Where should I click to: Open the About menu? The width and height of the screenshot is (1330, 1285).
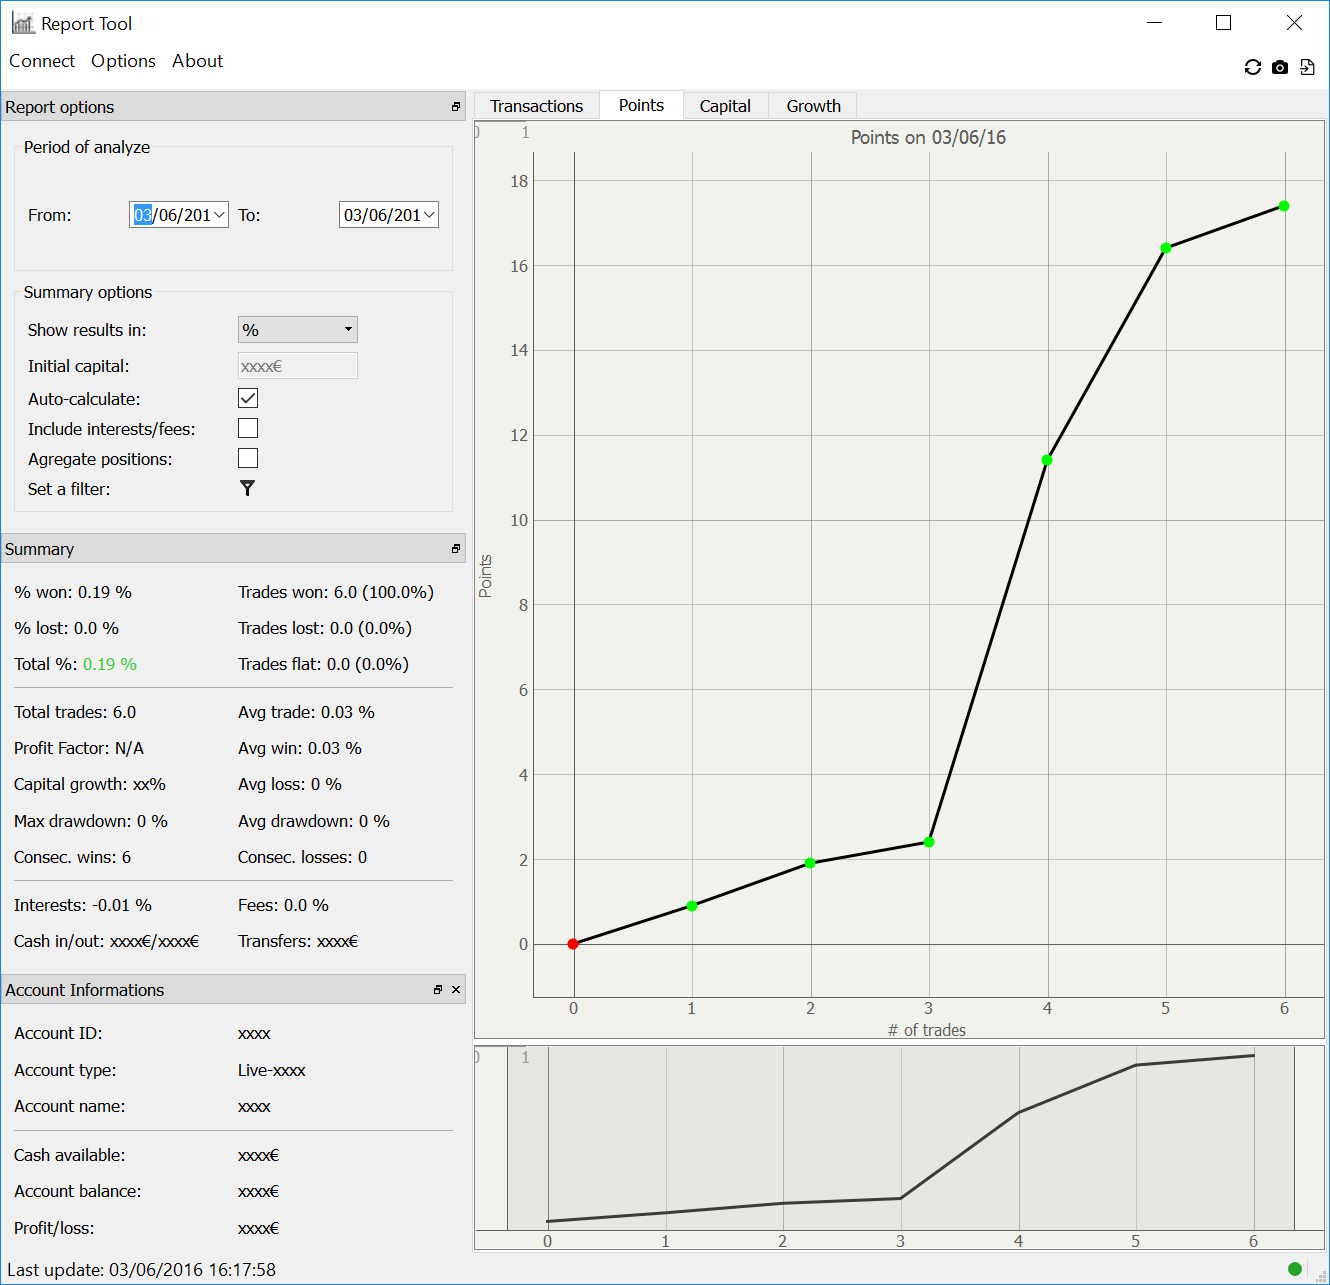pyautogui.click(x=197, y=61)
